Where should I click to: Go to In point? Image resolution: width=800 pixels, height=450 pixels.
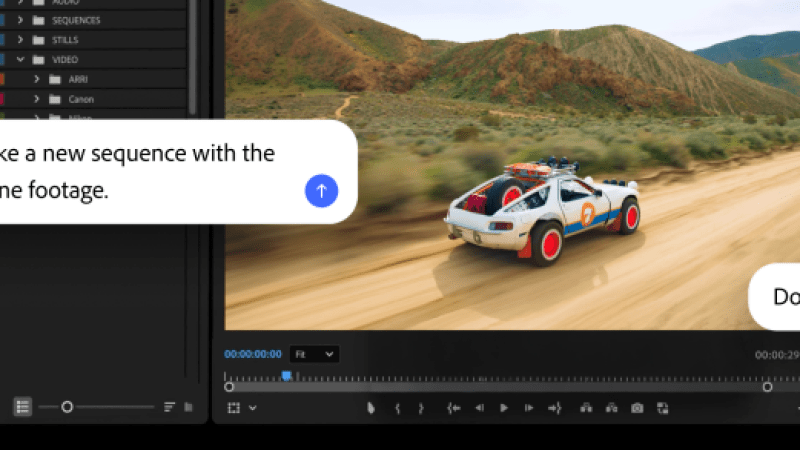454,408
